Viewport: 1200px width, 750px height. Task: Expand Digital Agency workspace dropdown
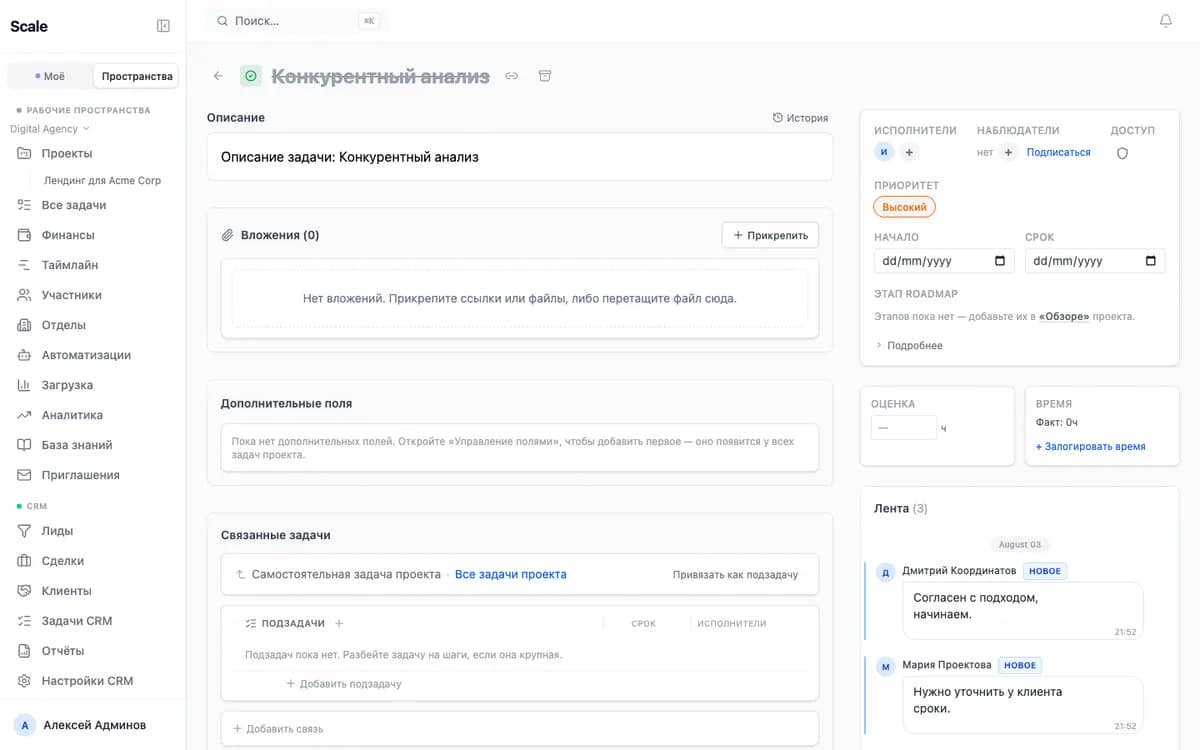(x=50, y=129)
